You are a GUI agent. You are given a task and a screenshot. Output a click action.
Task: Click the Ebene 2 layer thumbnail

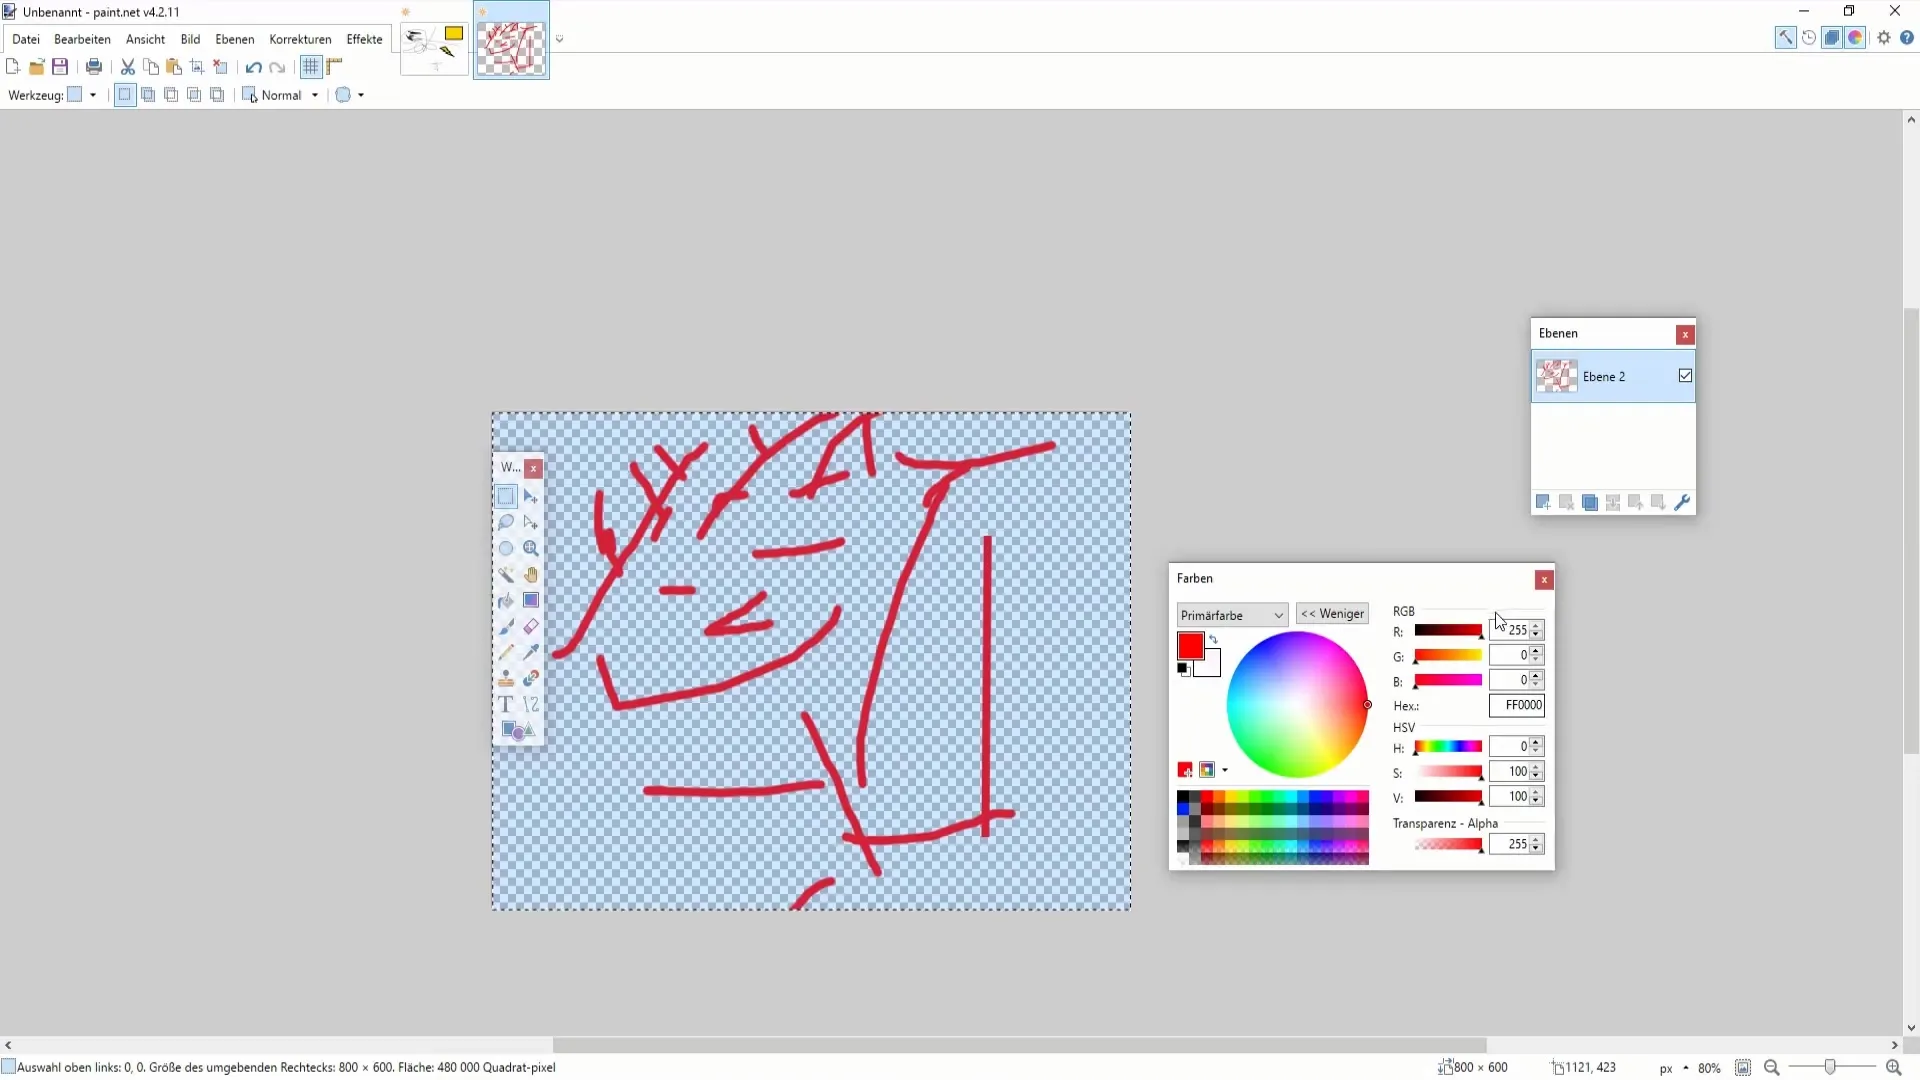[1556, 376]
